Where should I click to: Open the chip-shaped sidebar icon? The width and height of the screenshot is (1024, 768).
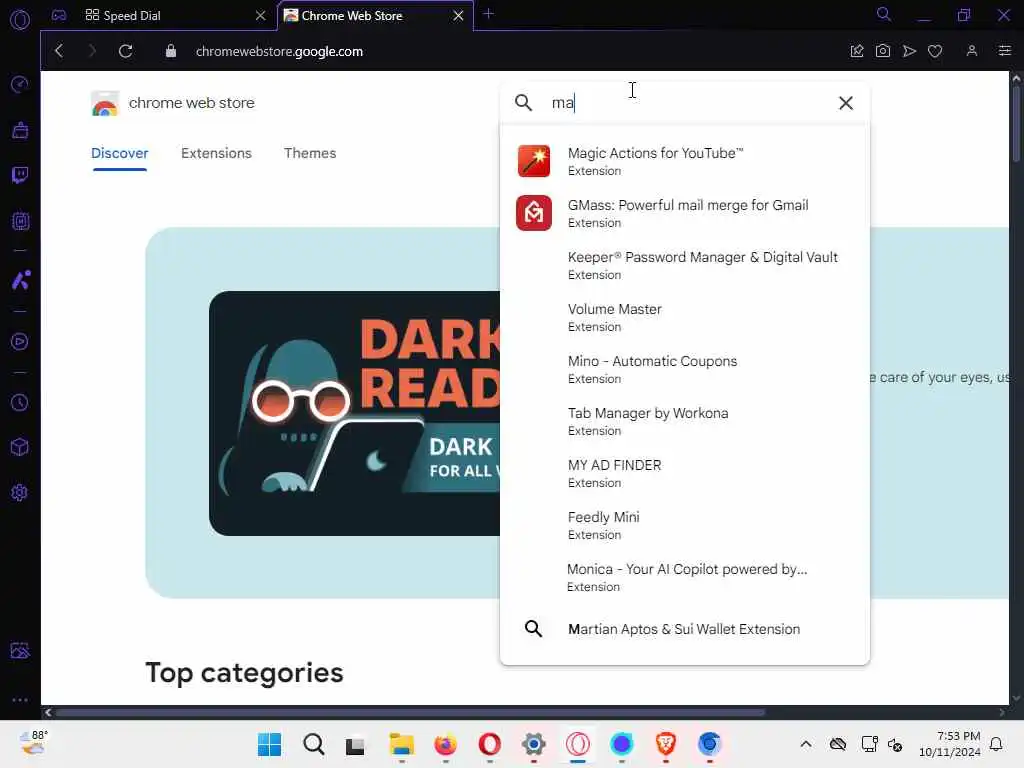point(20,221)
